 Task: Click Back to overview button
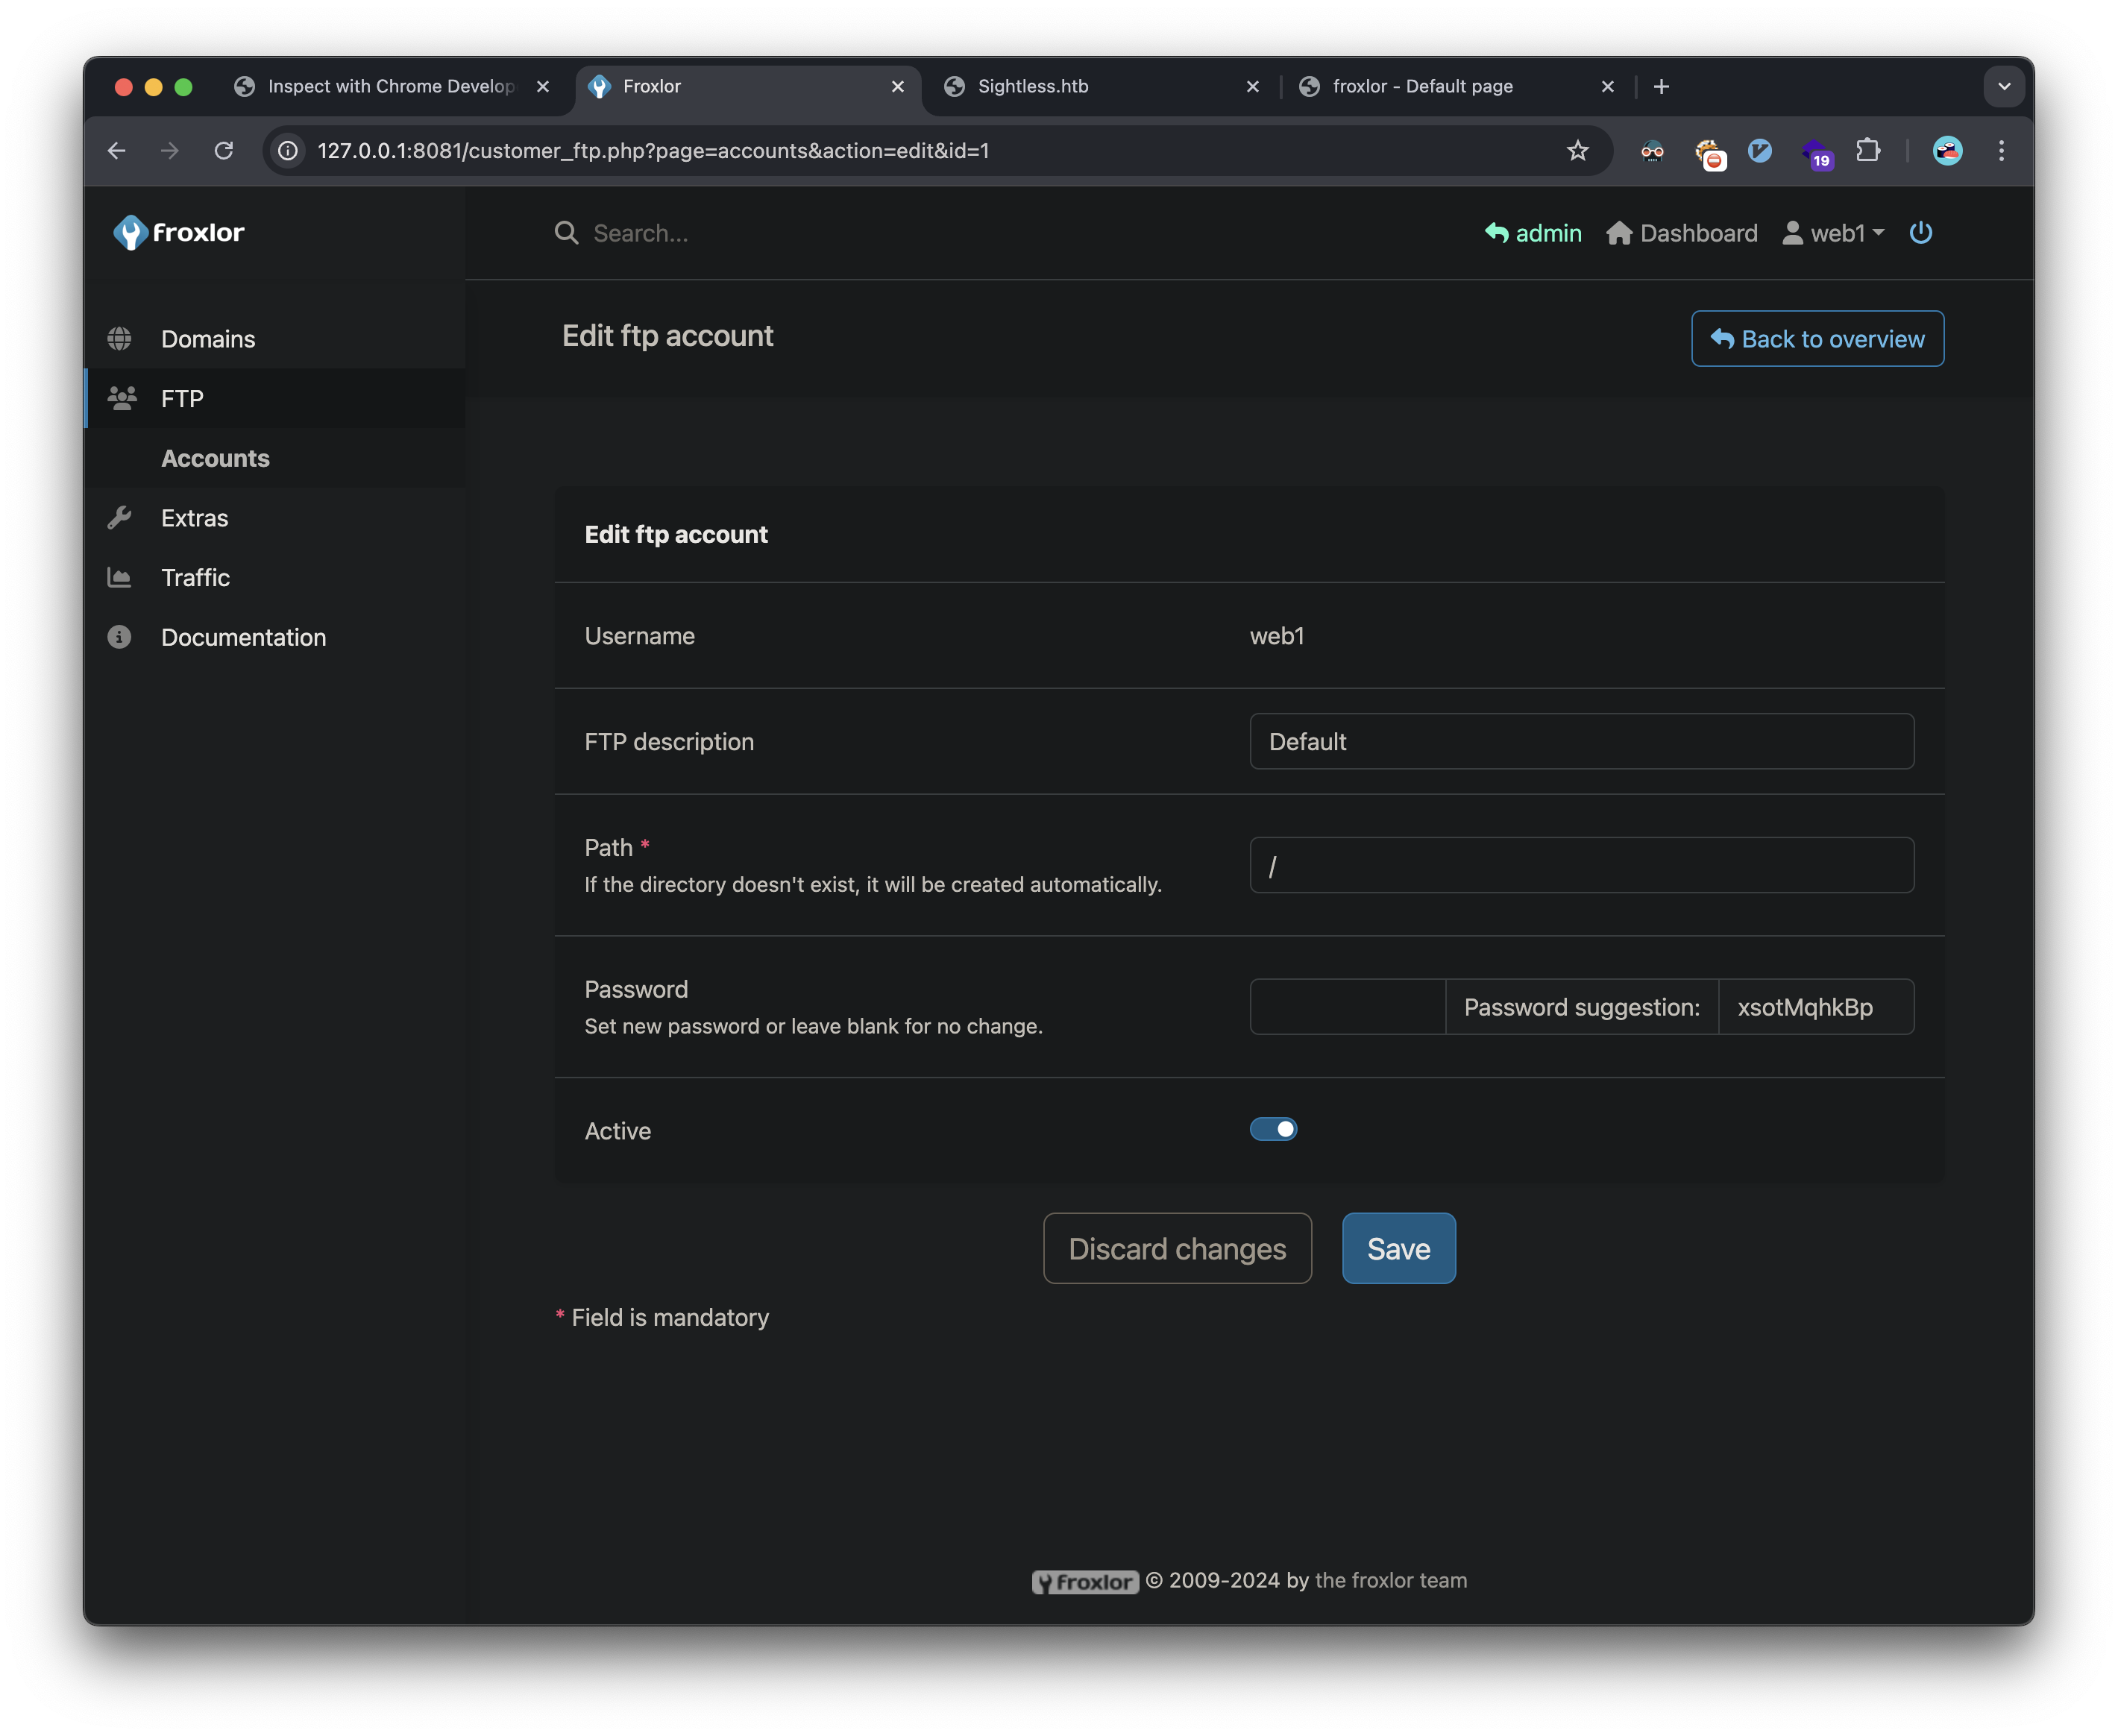(1817, 339)
